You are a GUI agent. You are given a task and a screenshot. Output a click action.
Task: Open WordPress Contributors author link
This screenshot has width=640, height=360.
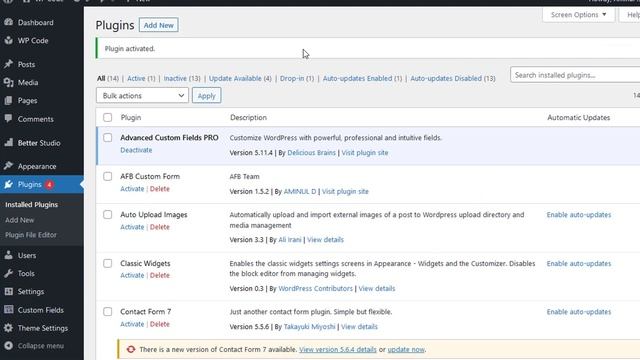[316, 289]
